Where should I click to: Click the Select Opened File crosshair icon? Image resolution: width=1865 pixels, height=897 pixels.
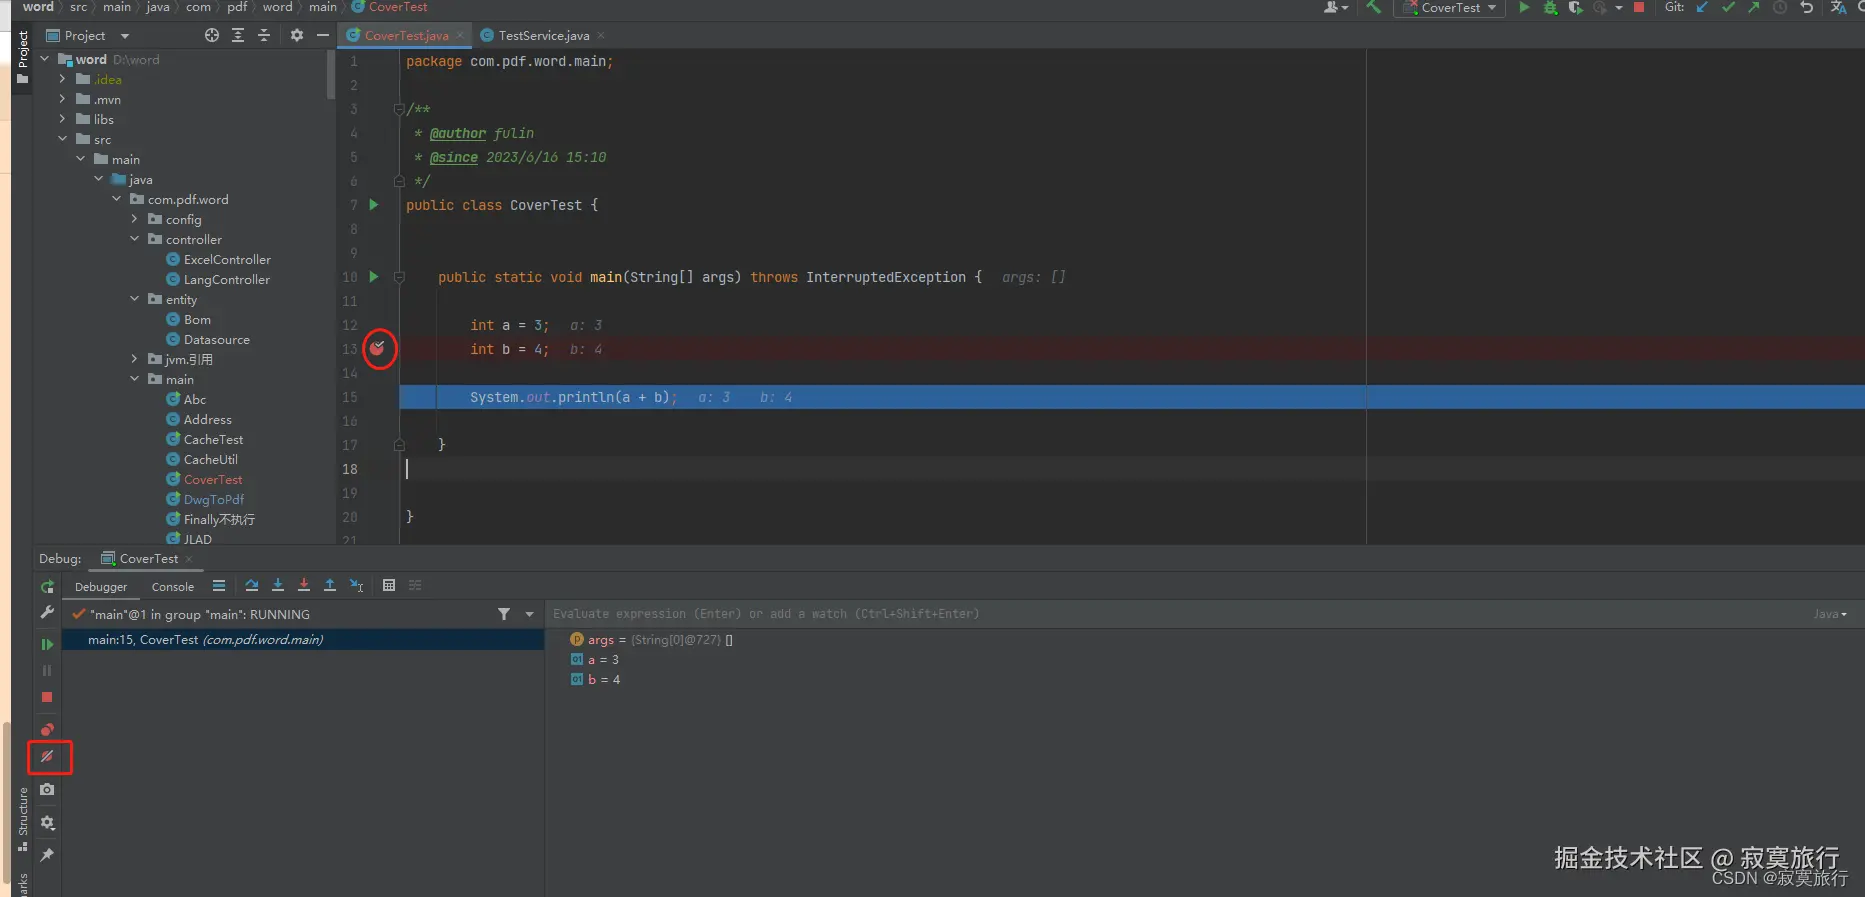(x=212, y=35)
